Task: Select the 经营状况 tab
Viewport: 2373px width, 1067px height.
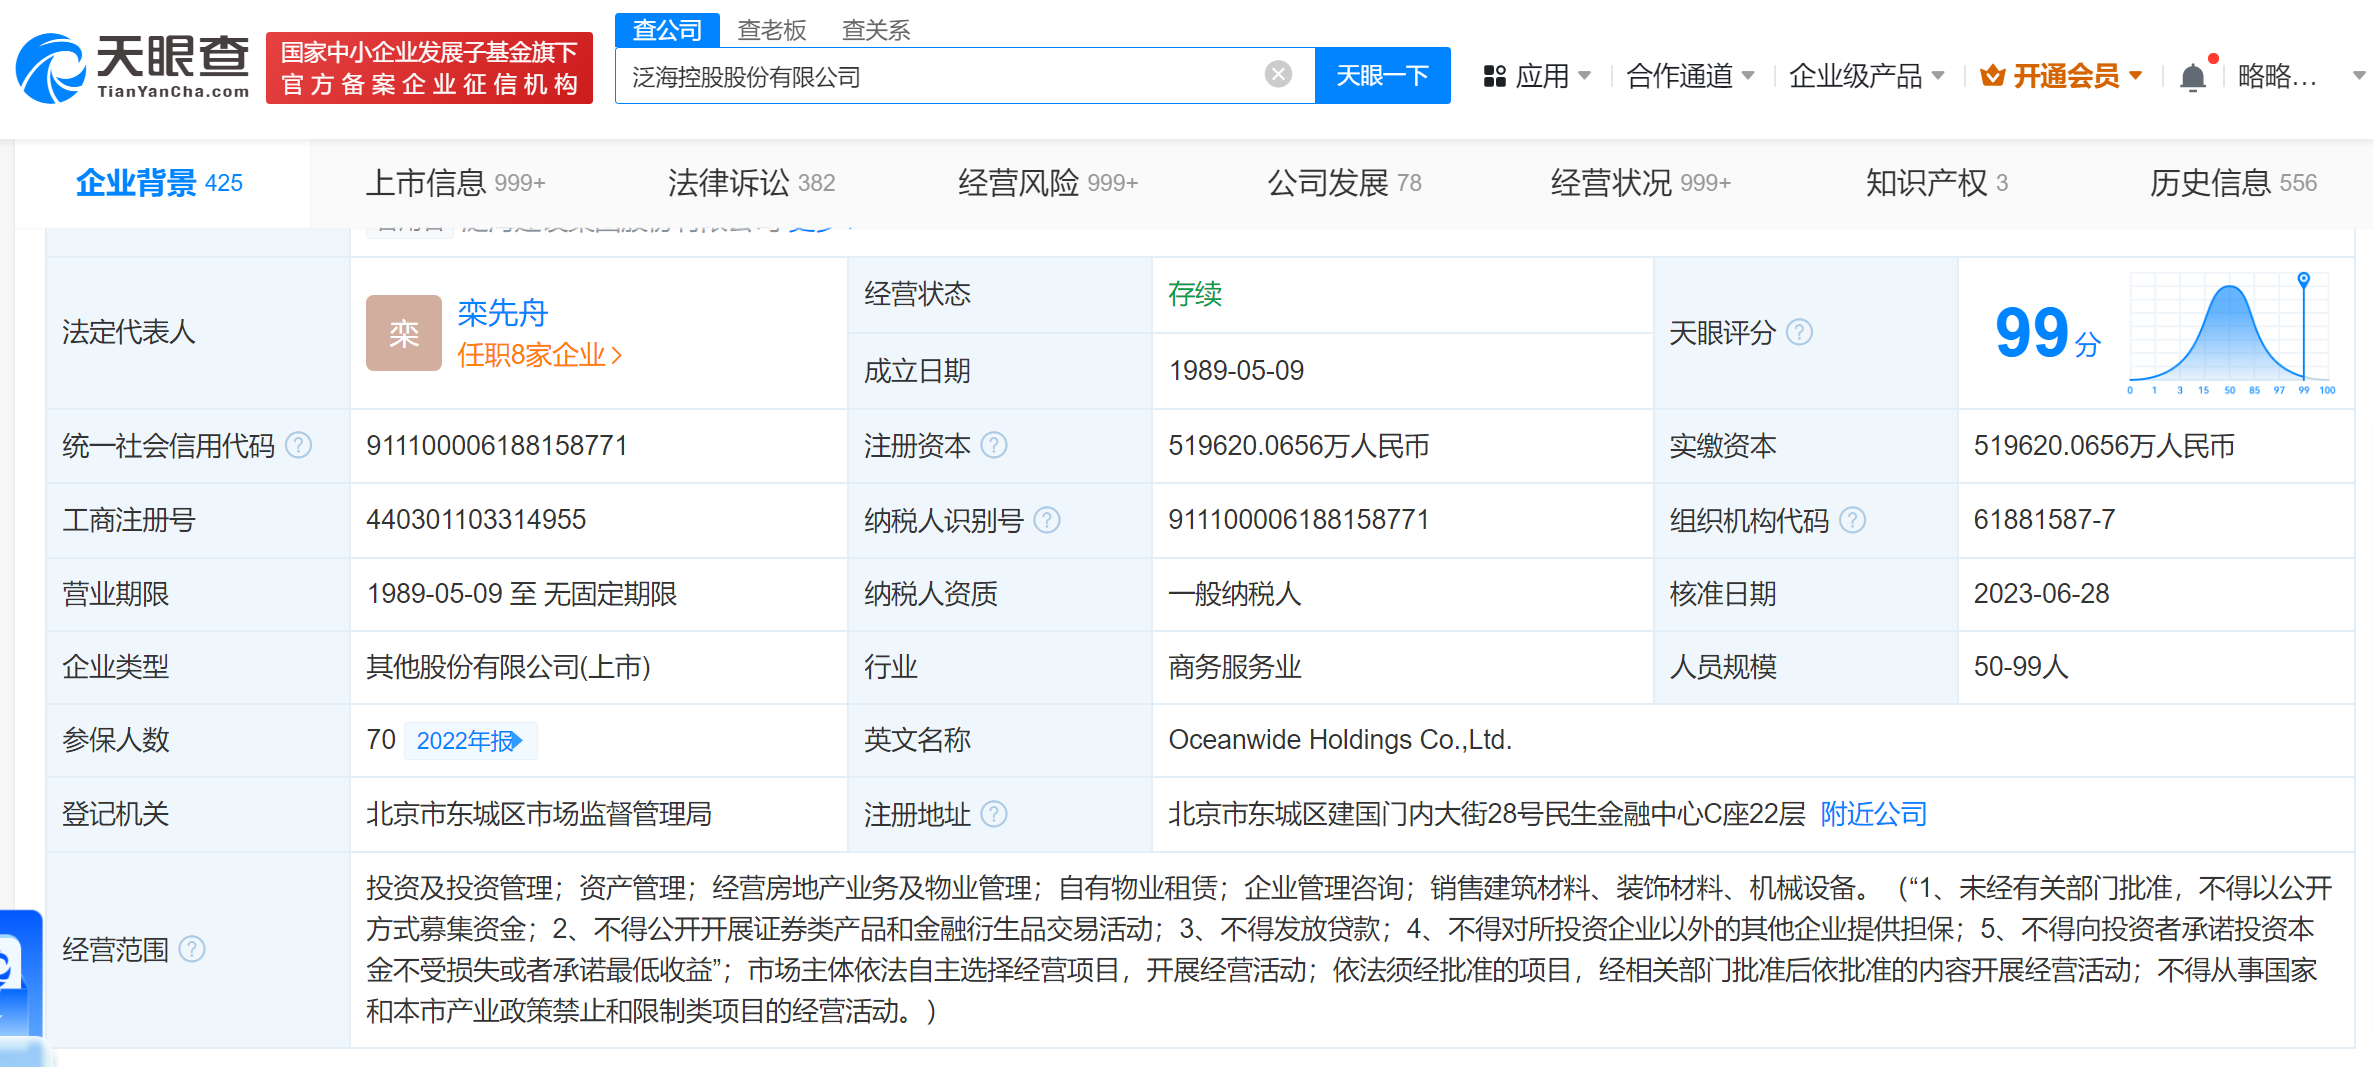Action: [1640, 183]
